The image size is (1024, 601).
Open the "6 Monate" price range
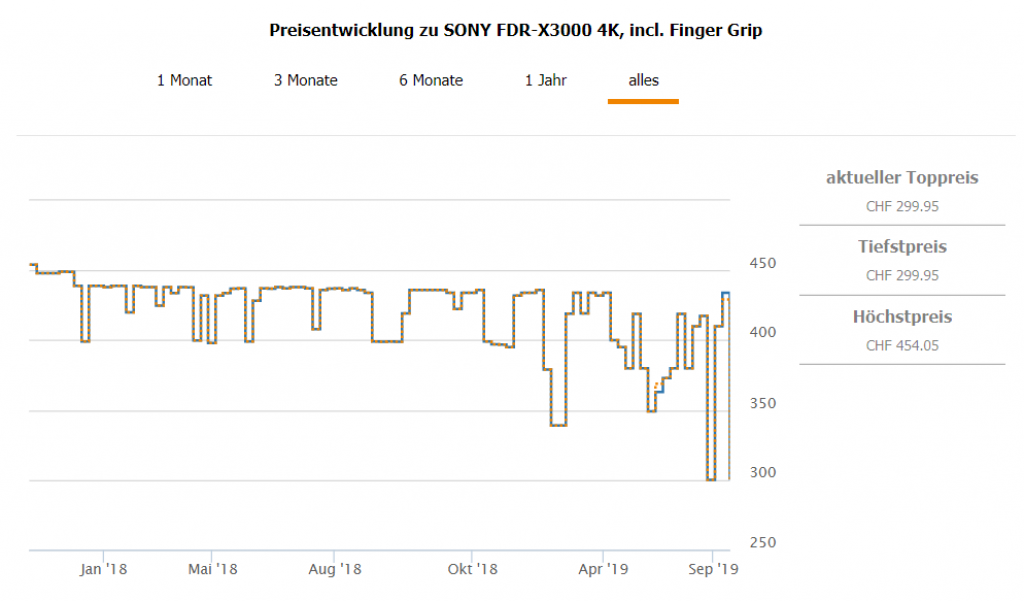431,80
